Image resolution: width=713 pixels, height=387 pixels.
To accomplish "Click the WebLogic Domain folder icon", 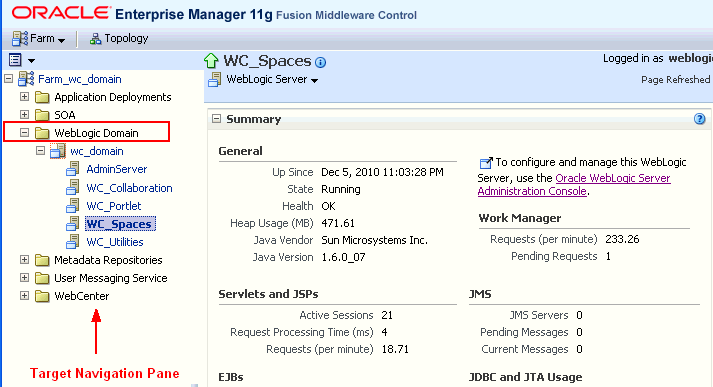I will coord(42,133).
